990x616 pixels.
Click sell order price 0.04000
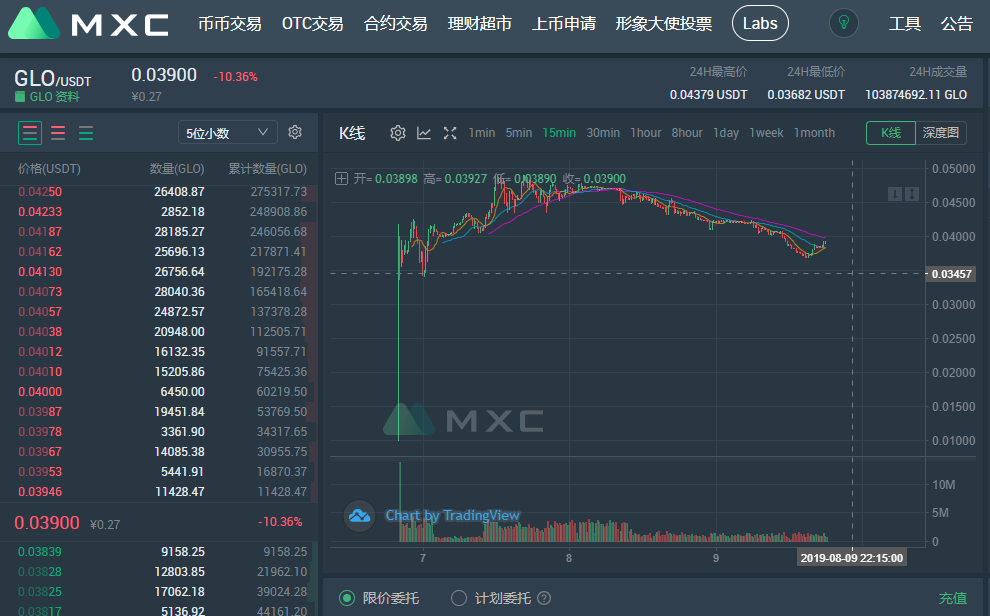[40, 391]
